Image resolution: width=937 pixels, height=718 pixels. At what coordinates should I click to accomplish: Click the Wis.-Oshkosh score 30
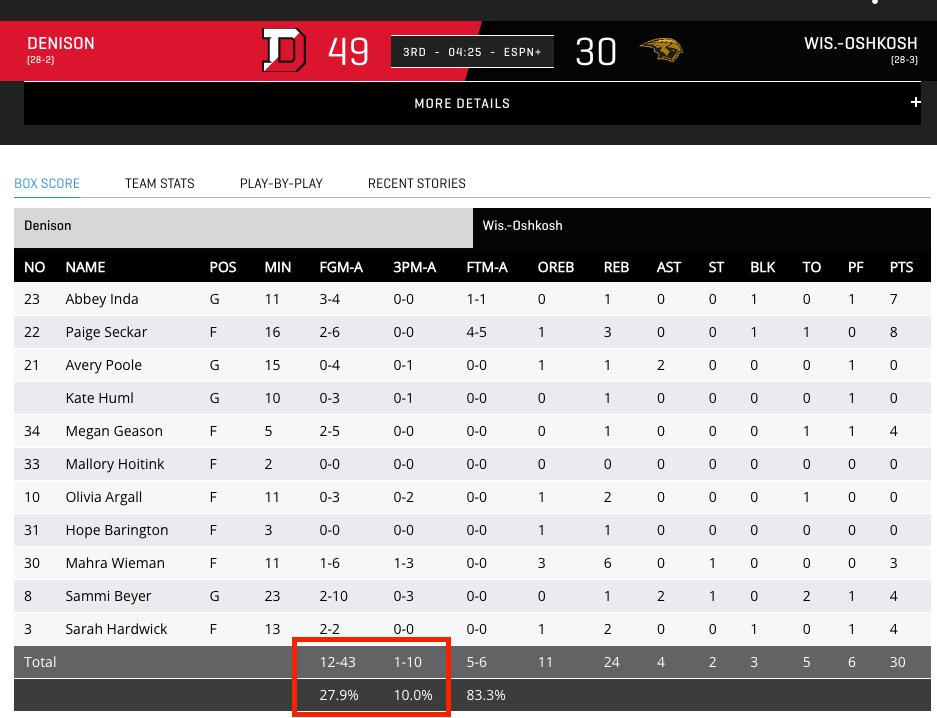tap(596, 52)
